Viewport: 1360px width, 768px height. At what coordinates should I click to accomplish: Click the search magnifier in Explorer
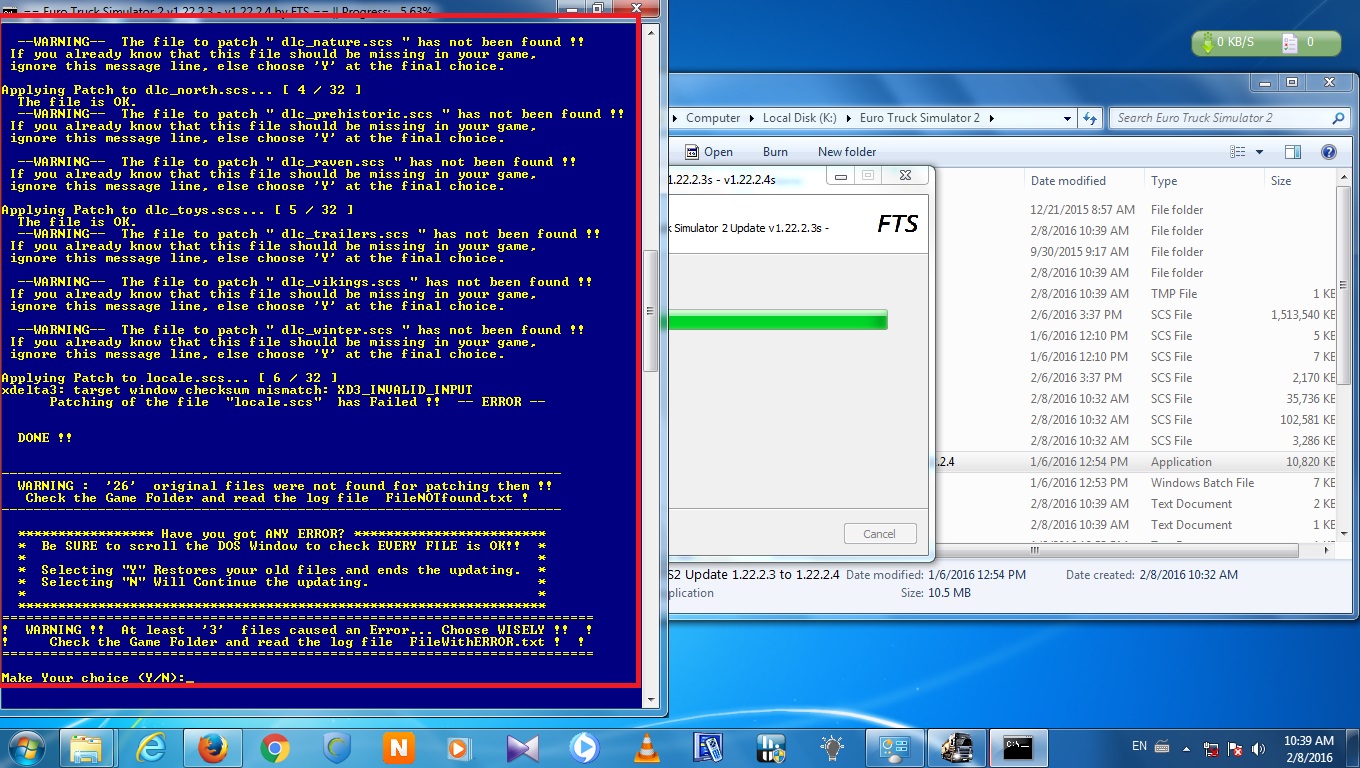(1340, 118)
